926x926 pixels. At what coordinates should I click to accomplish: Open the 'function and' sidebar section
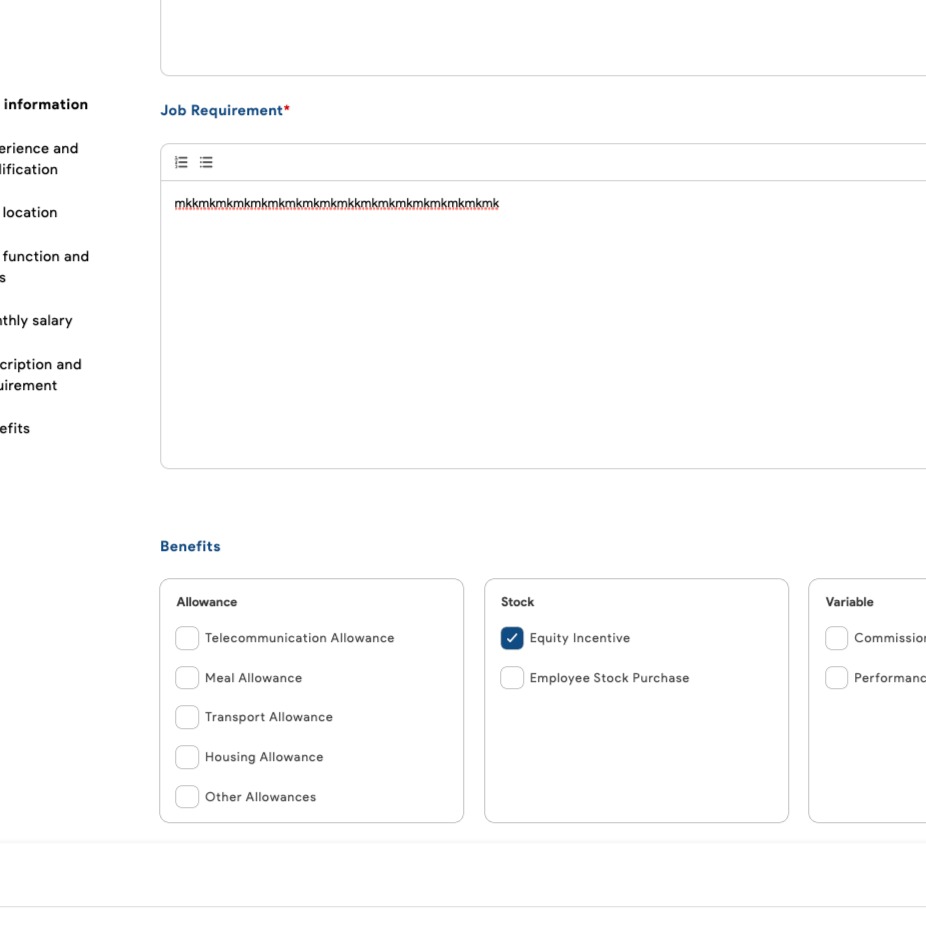44,266
